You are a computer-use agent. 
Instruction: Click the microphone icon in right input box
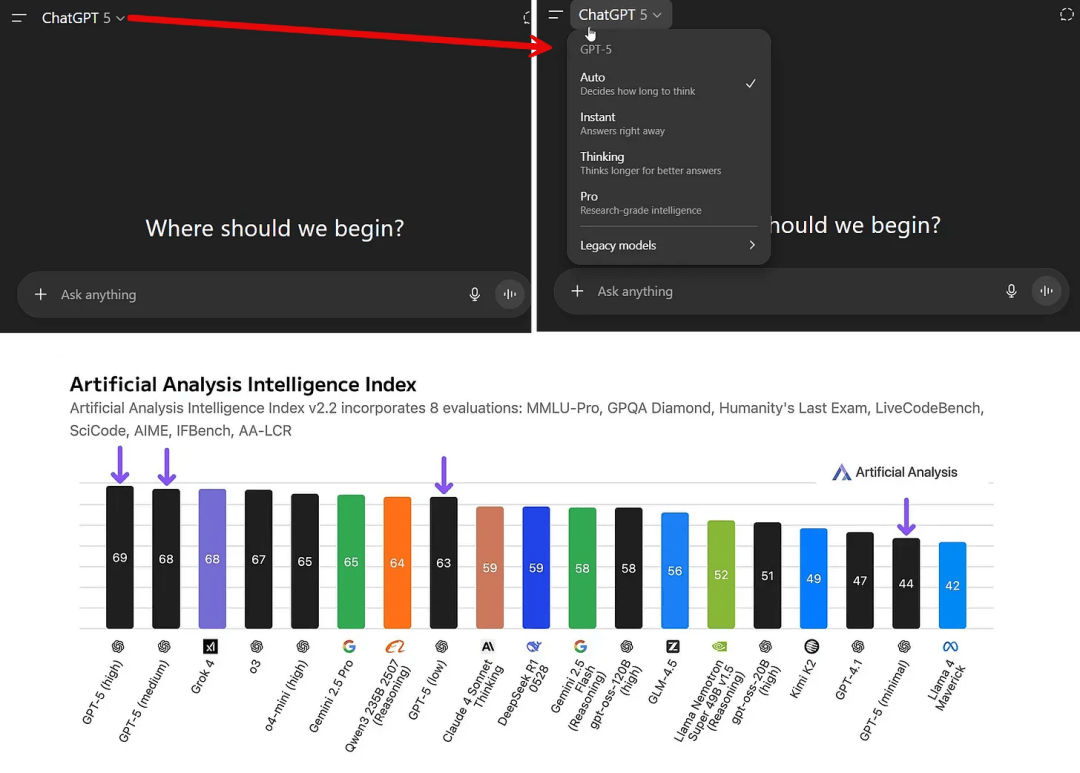point(1012,291)
